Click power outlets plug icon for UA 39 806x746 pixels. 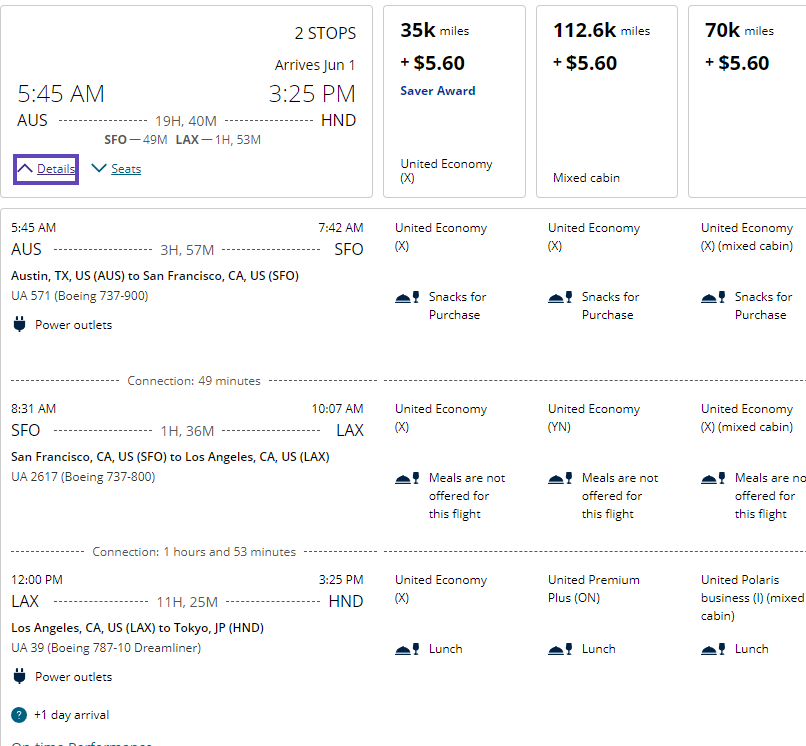19,677
